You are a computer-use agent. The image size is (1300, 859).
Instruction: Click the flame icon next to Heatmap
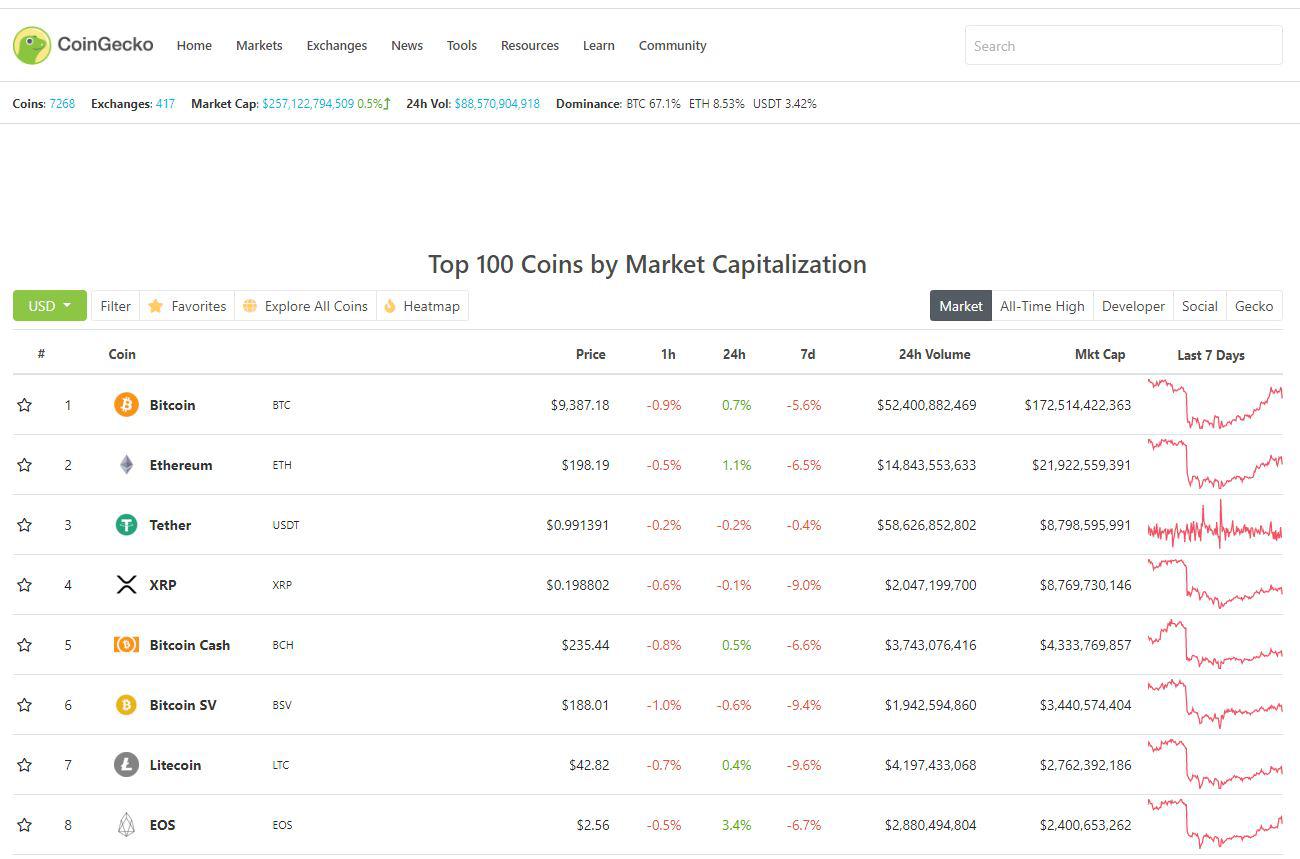click(389, 305)
